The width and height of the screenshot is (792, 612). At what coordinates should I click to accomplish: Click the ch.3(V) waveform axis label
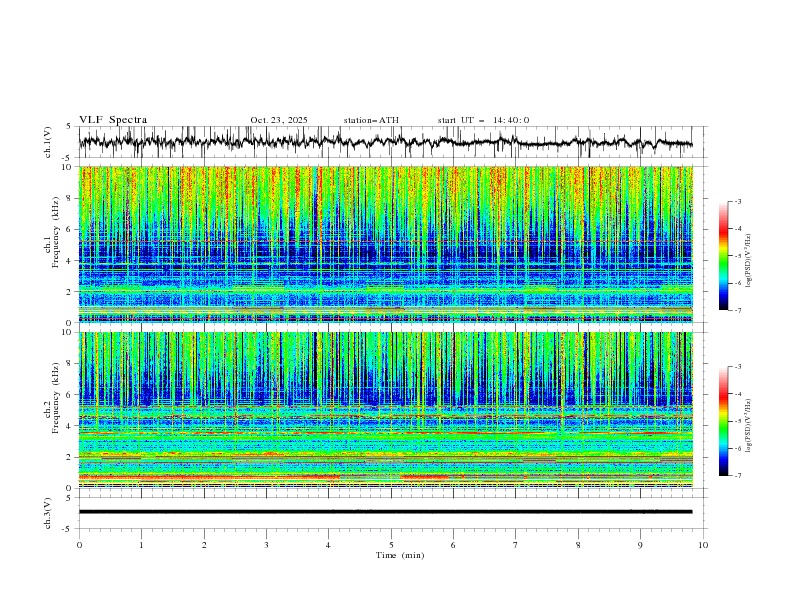pos(48,513)
